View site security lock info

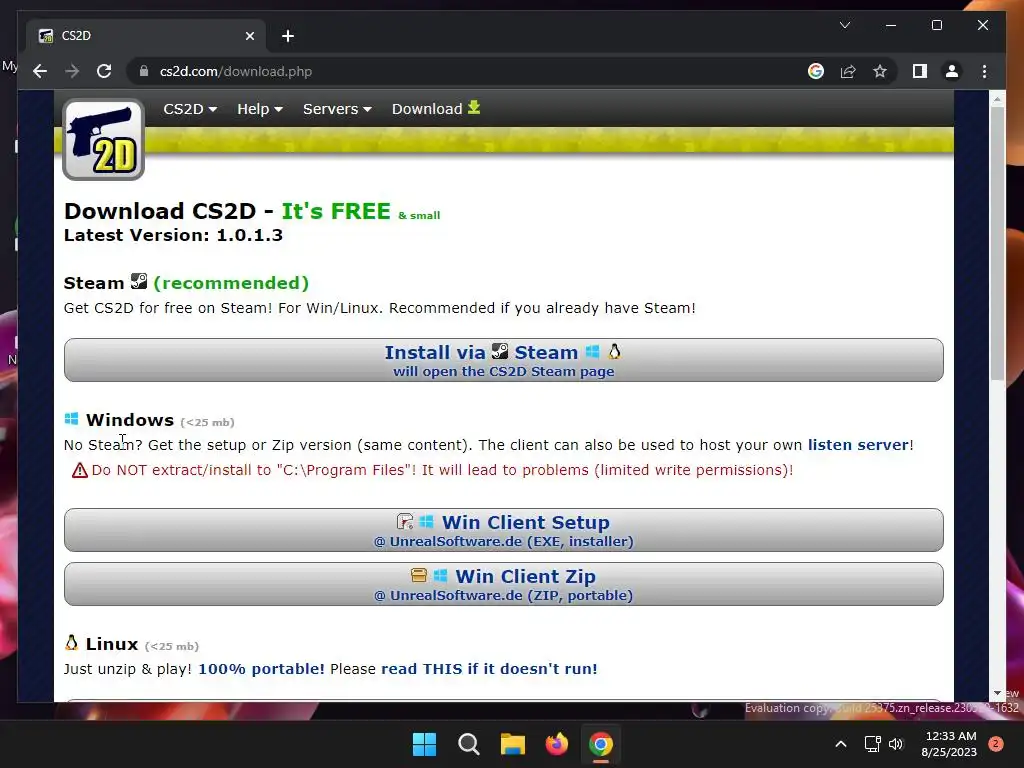(144, 71)
